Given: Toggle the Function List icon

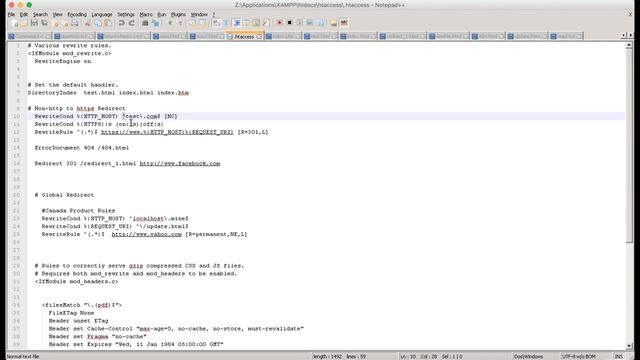Looking at the screenshot, I should click(x=266, y=23).
